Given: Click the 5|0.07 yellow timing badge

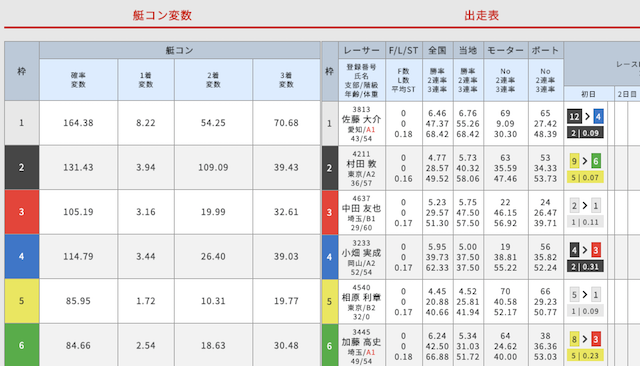Looking at the screenshot, I should point(585,178).
